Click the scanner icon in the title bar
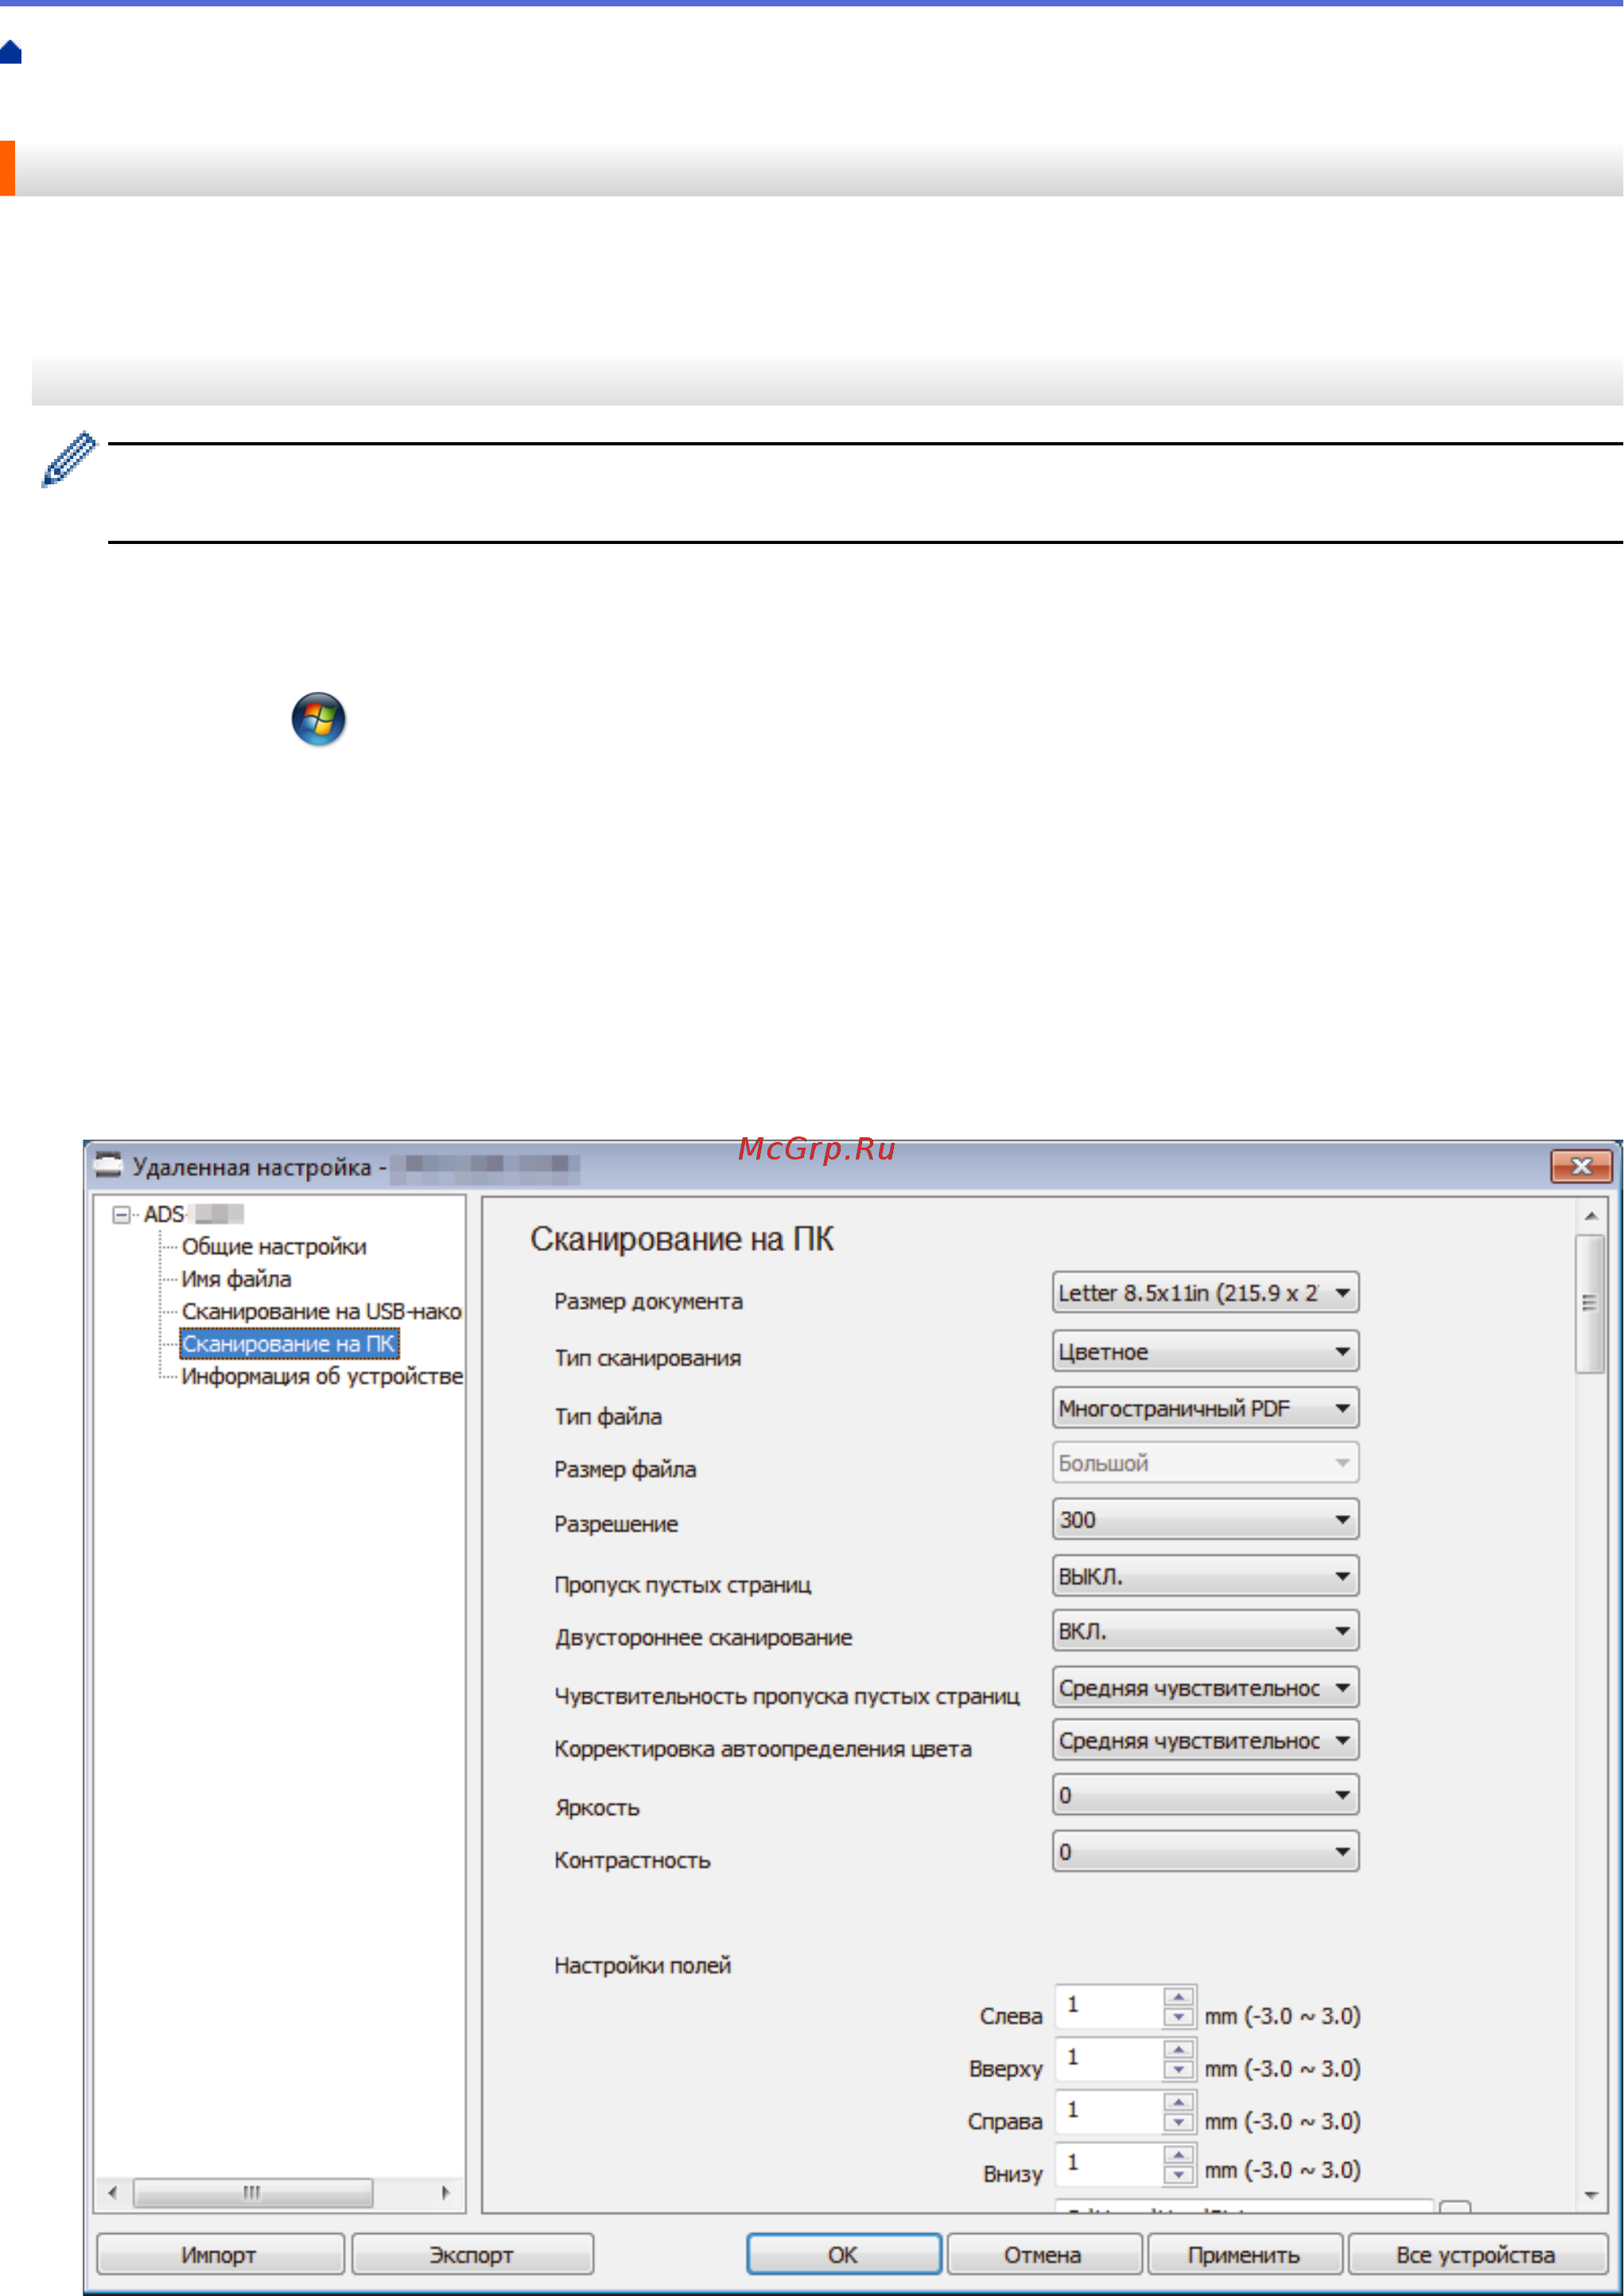Screen dimensions: 1624x2296 pyautogui.click(x=108, y=1165)
